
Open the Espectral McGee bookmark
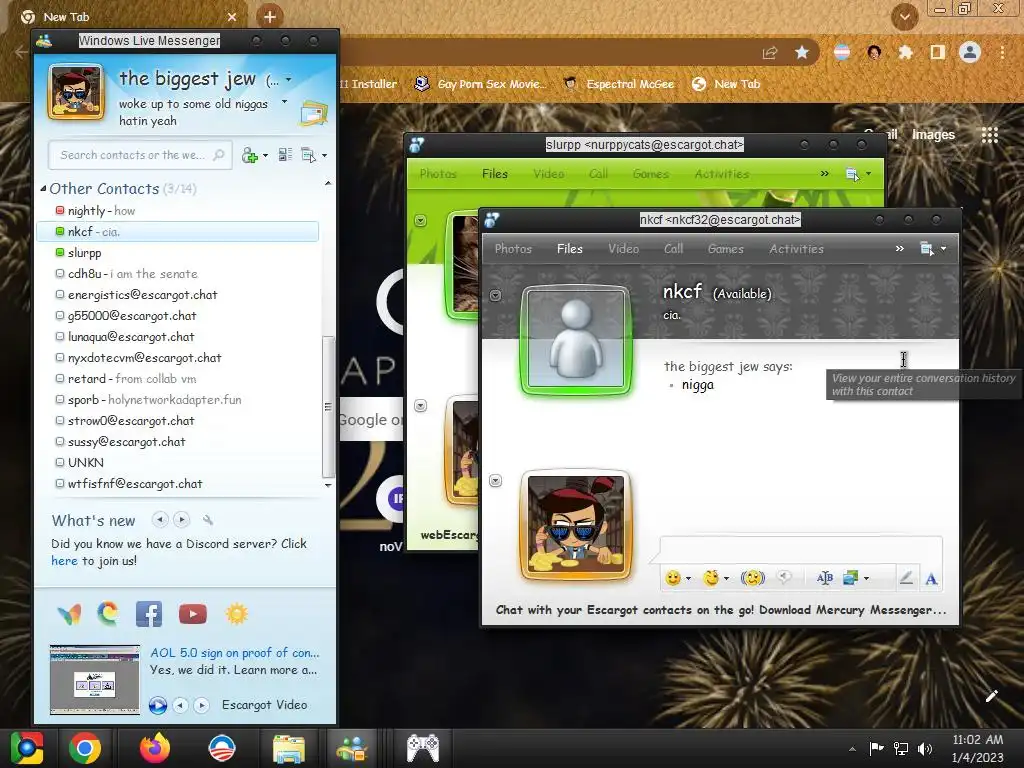pos(619,84)
